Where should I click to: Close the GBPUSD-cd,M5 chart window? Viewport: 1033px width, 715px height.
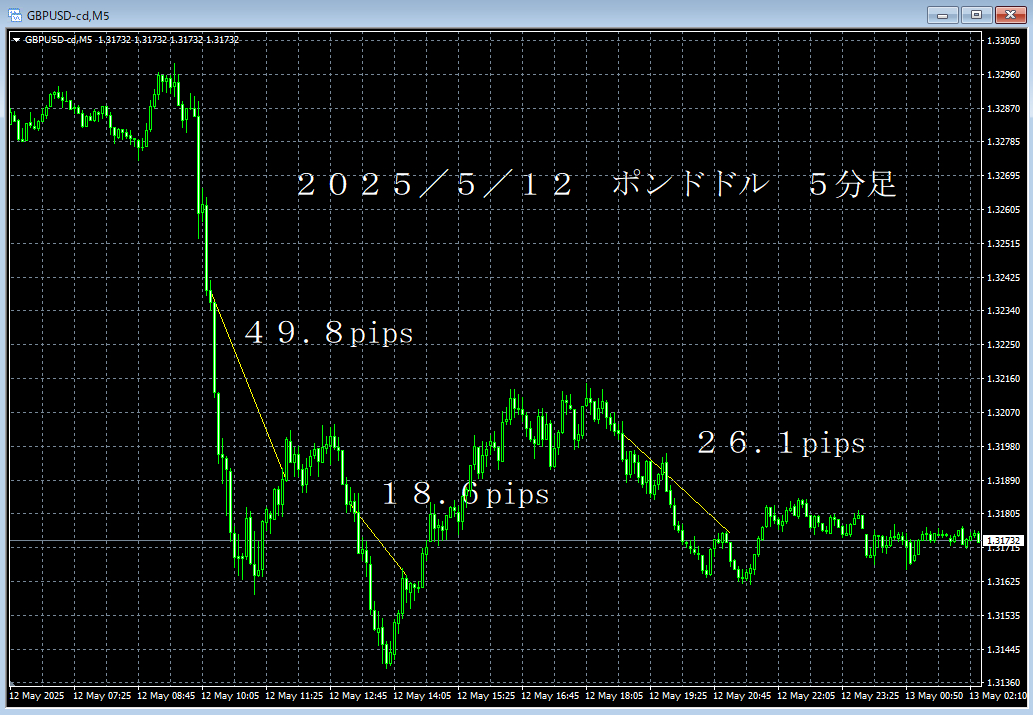(x=1011, y=14)
